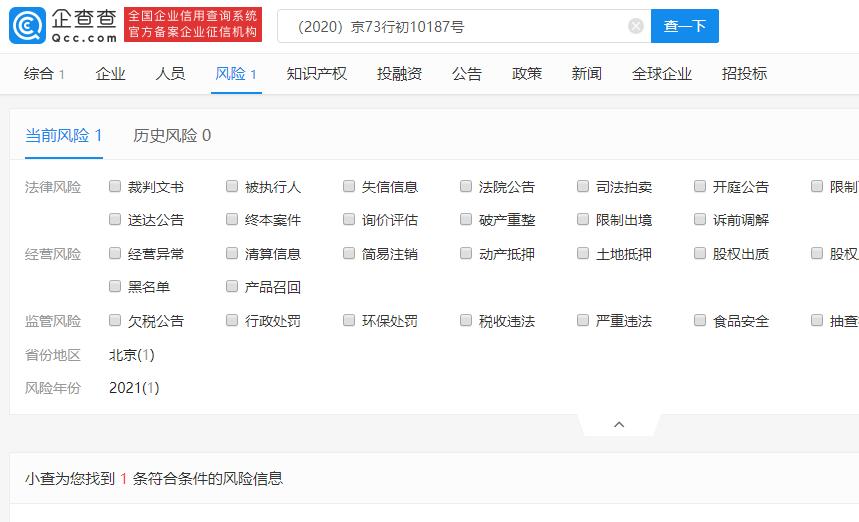
Task: Switch to 当前风险 sub-tab
Action: pyautogui.click(x=64, y=135)
